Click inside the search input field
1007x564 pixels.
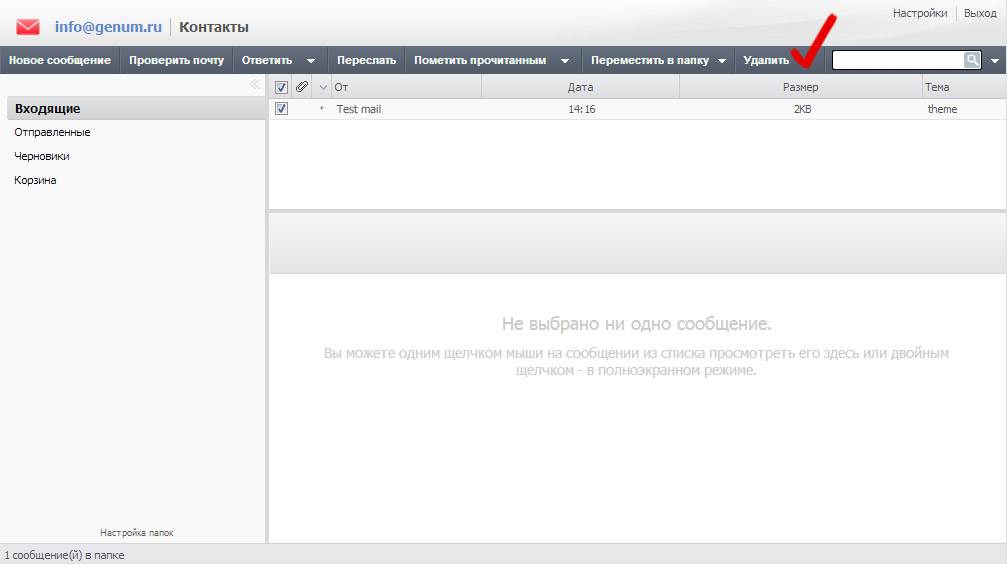[x=897, y=60]
